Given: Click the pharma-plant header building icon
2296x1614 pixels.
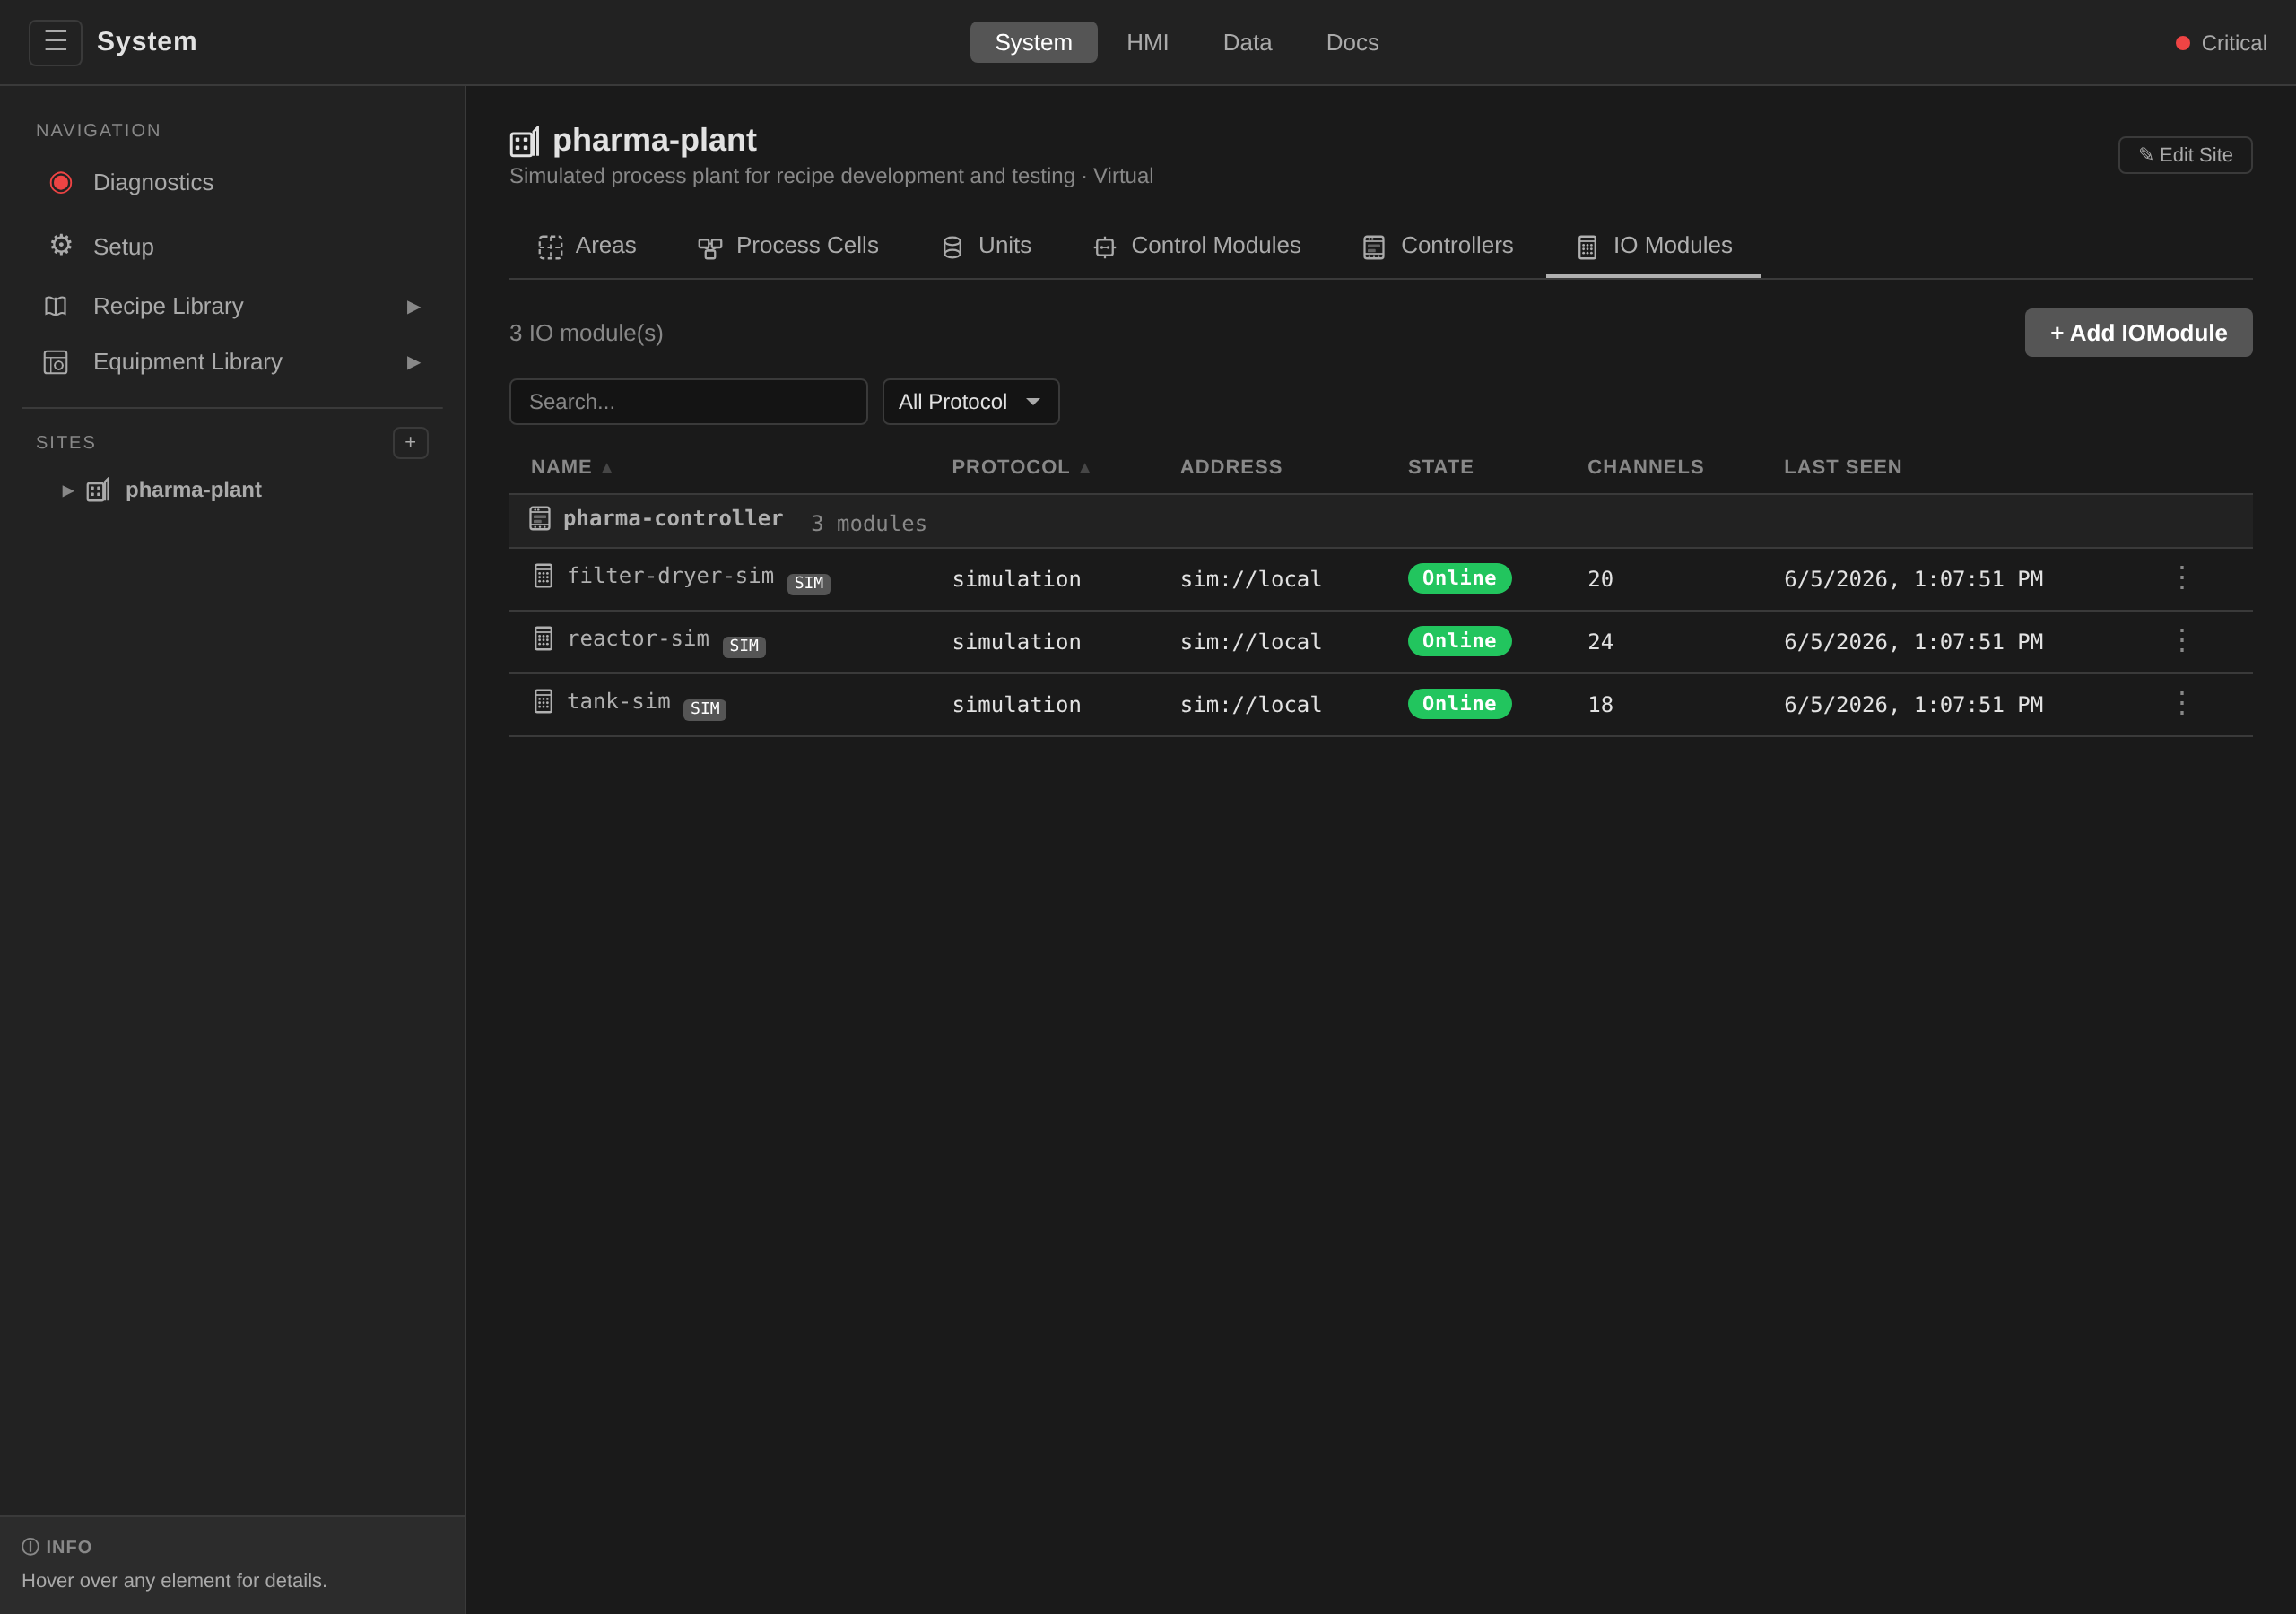Looking at the screenshot, I should (525, 141).
